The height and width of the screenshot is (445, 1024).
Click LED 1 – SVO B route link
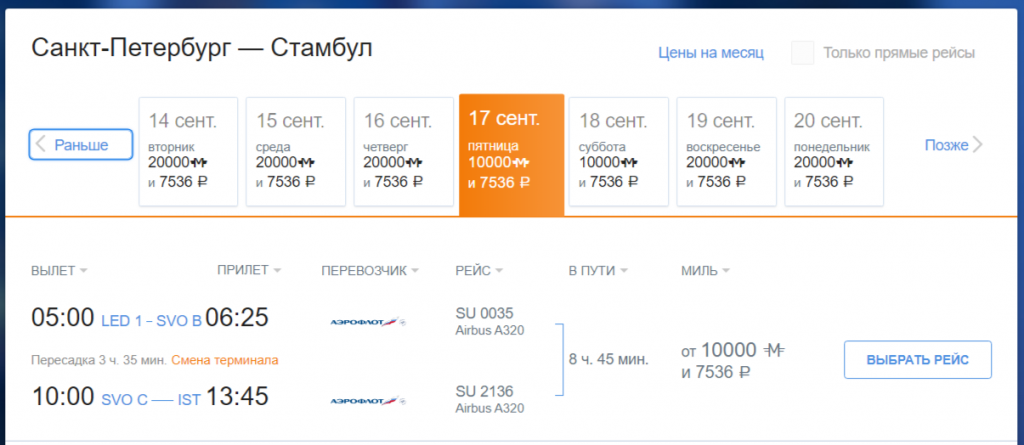coord(152,321)
